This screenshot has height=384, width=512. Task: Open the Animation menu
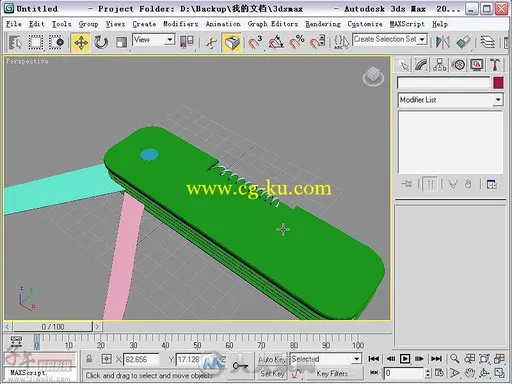(223, 24)
